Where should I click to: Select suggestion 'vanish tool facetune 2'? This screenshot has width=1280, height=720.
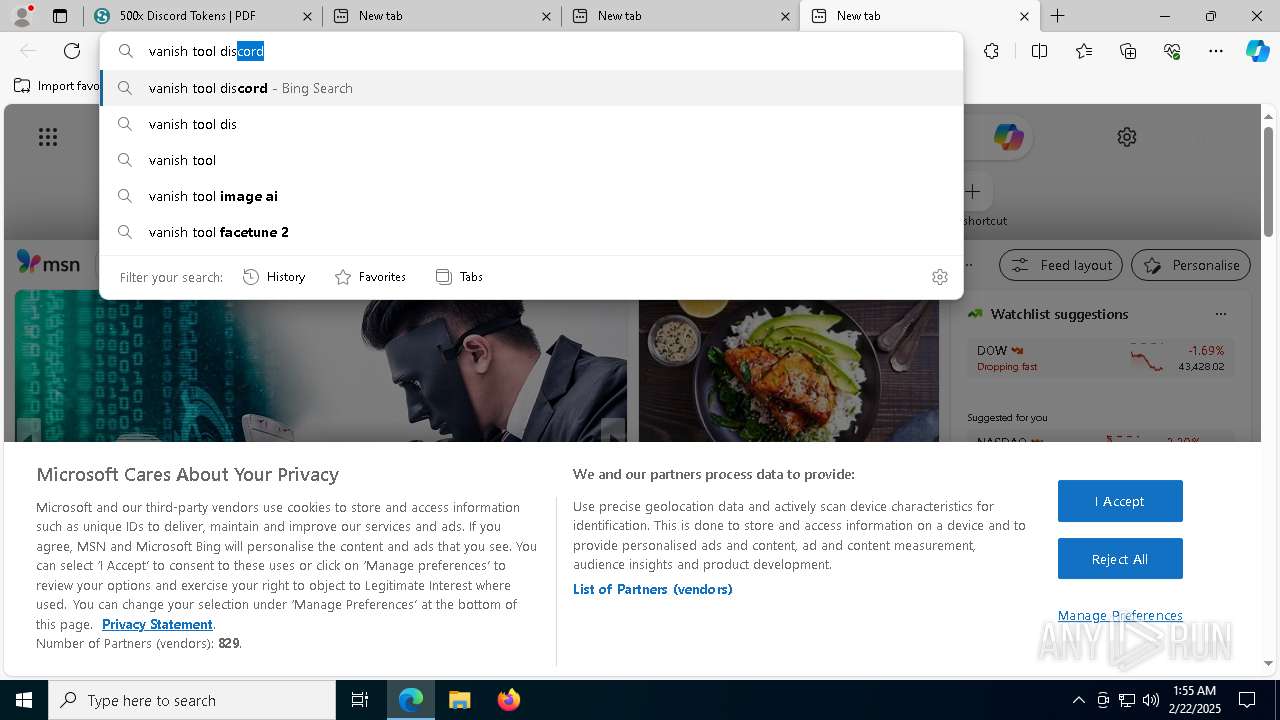[532, 232]
